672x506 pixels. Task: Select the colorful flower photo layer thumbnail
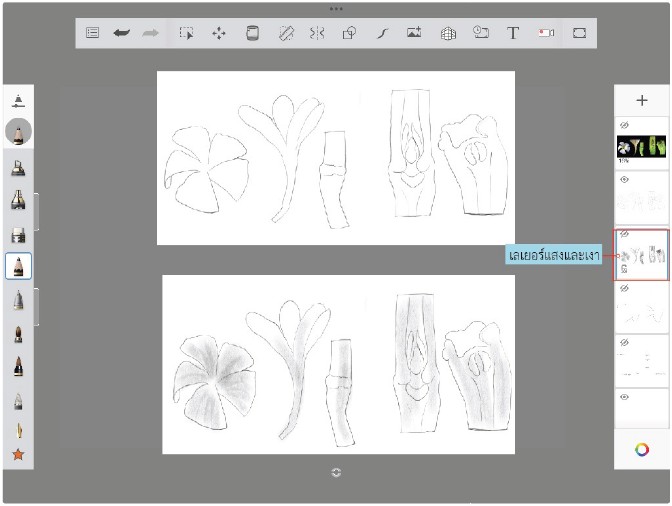tap(641, 147)
